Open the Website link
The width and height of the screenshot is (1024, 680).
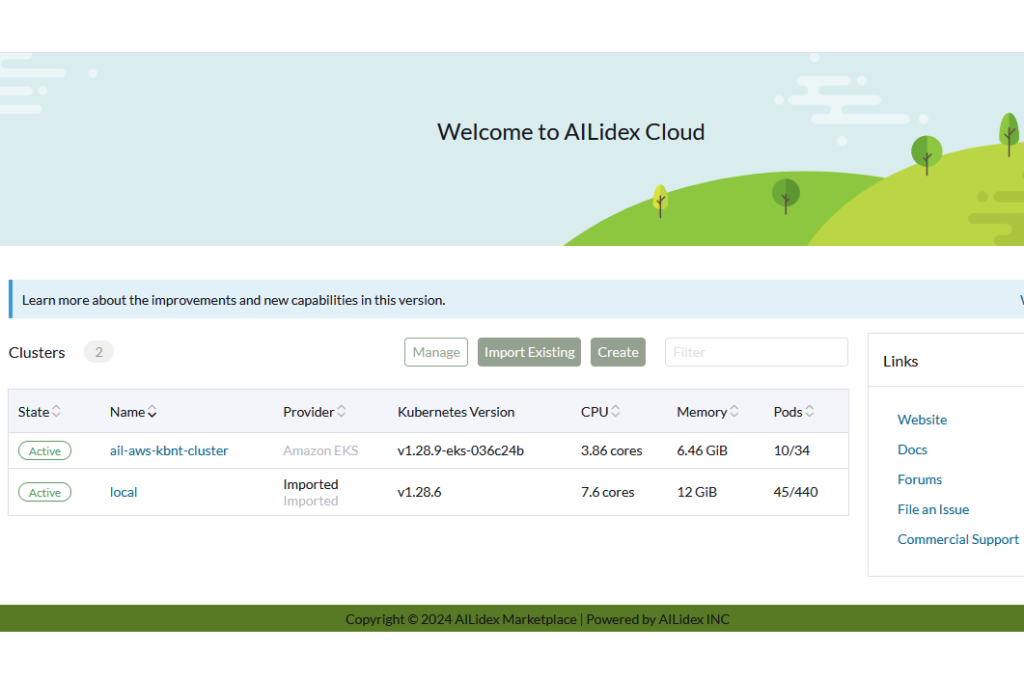point(922,420)
